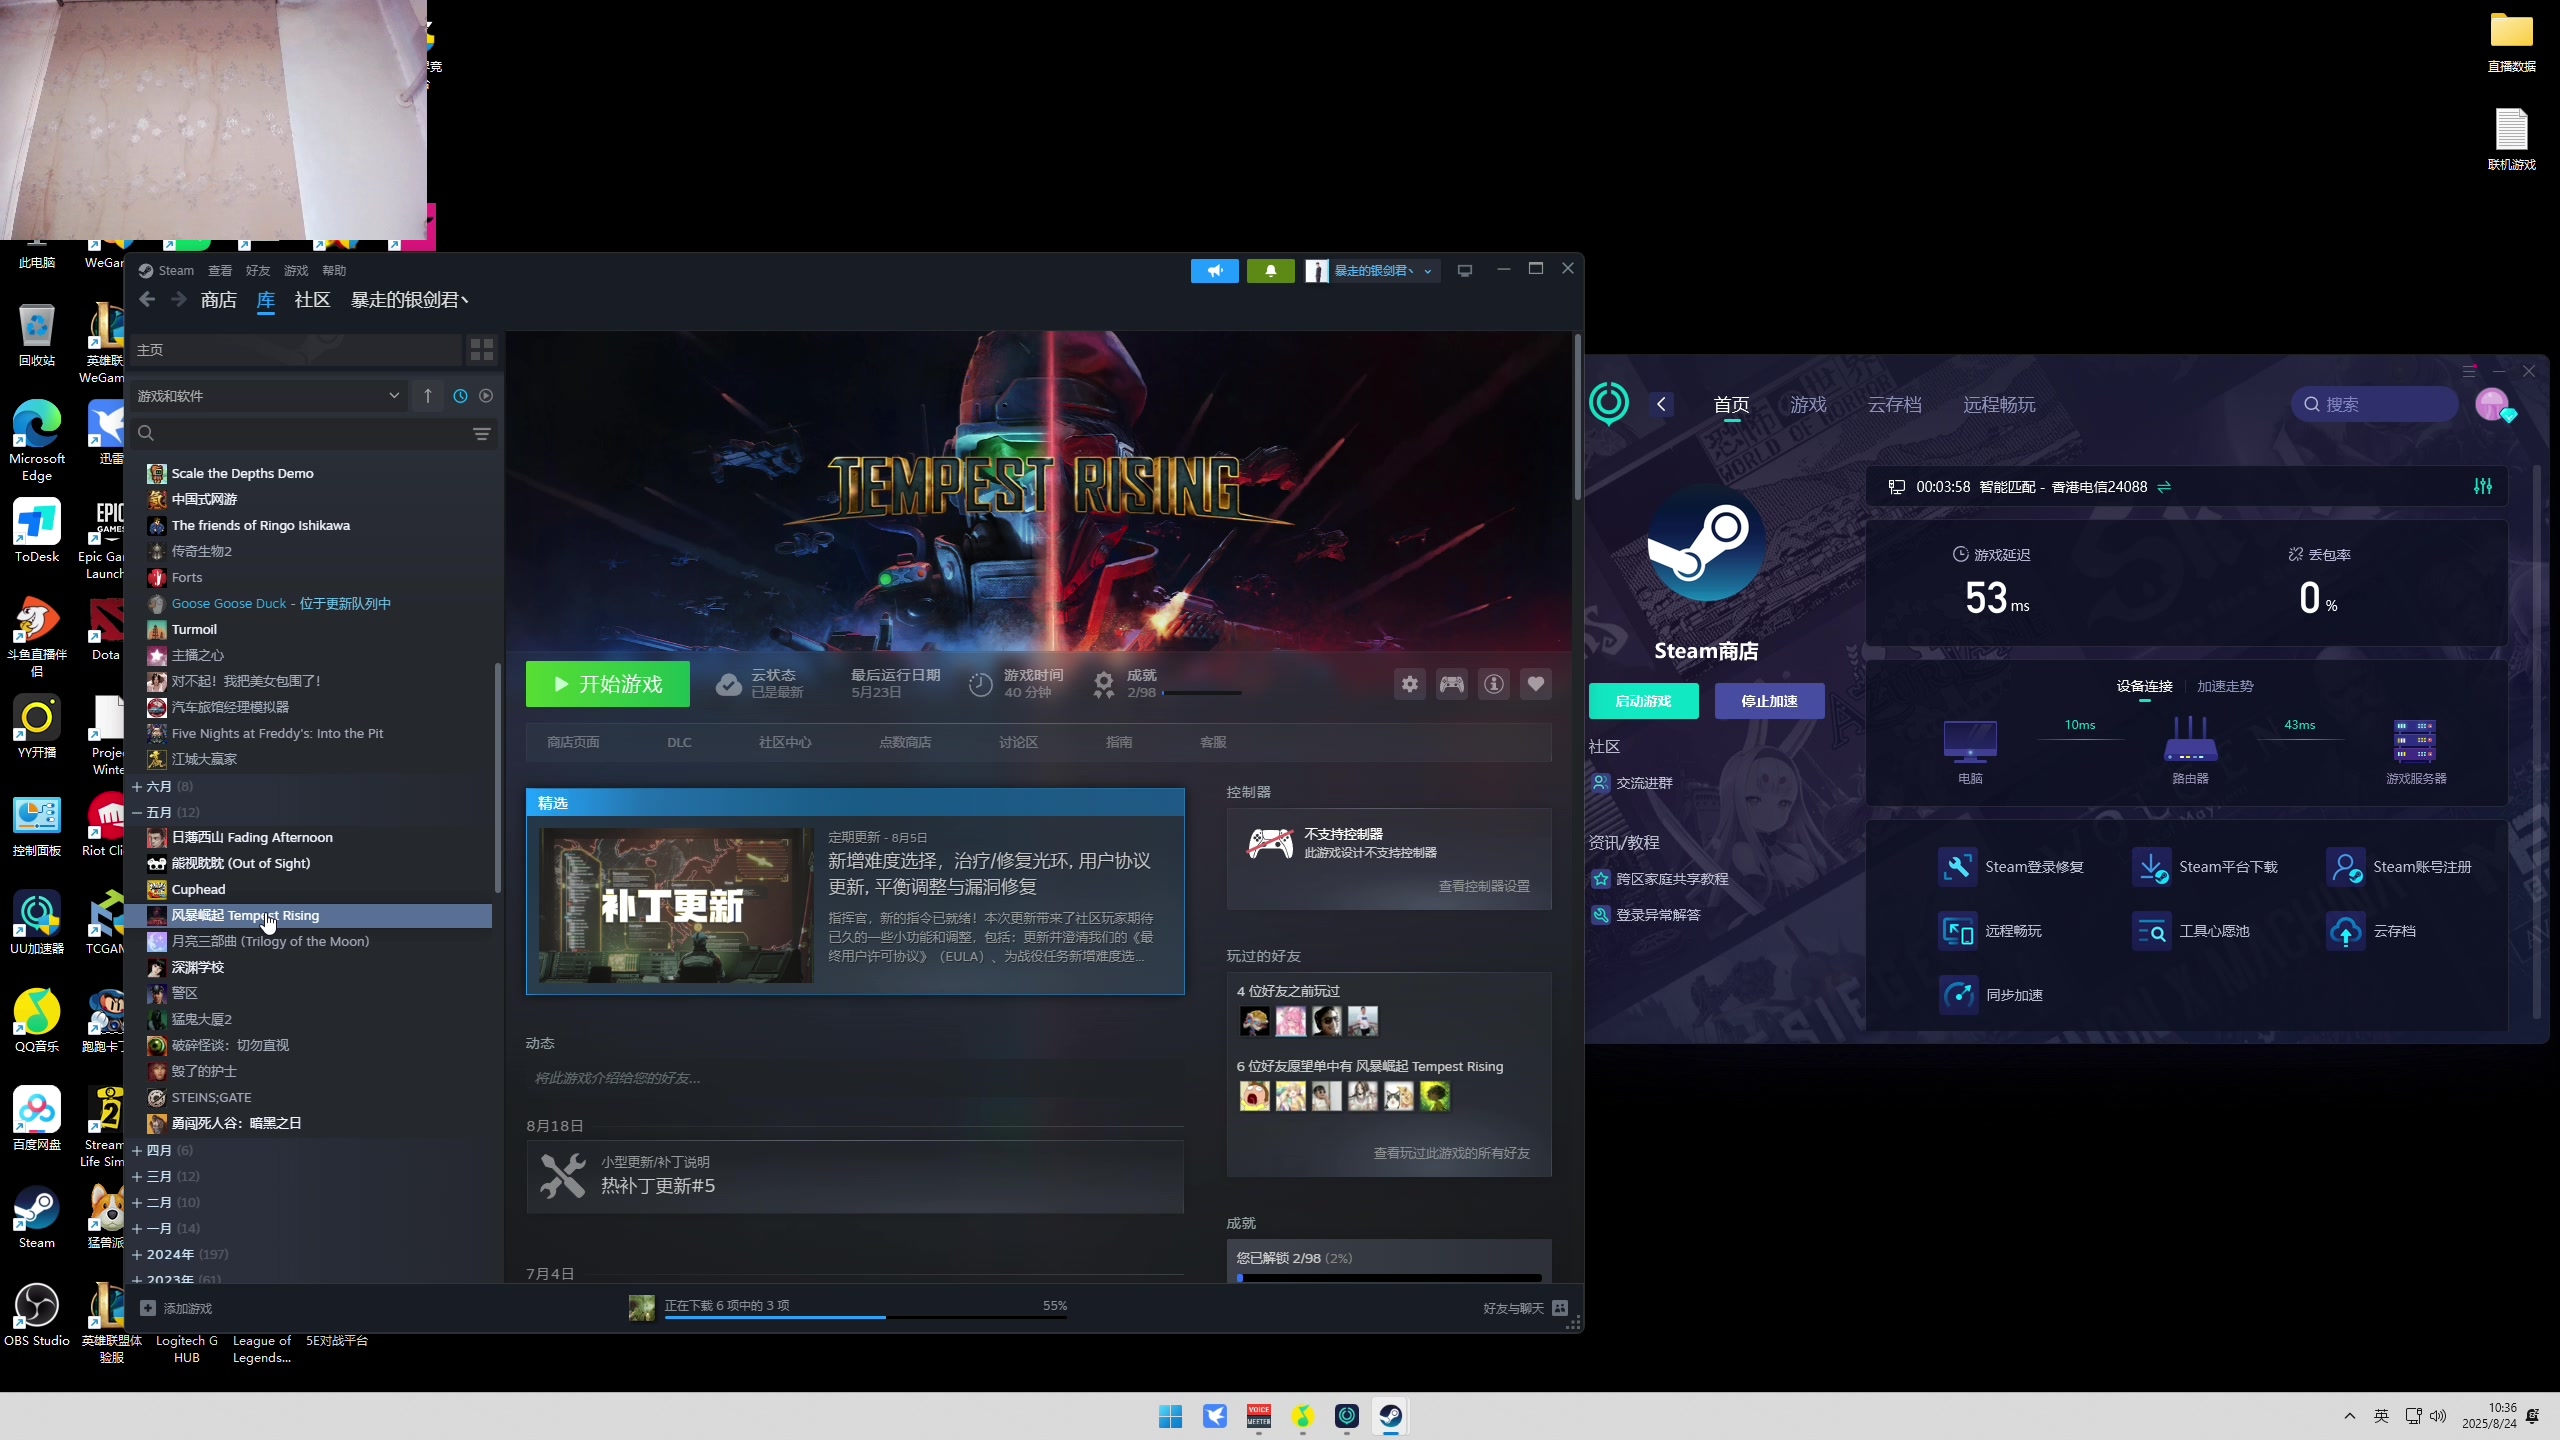Open 查看控制器设置 link
The image size is (2560, 1440).
tap(1484, 886)
